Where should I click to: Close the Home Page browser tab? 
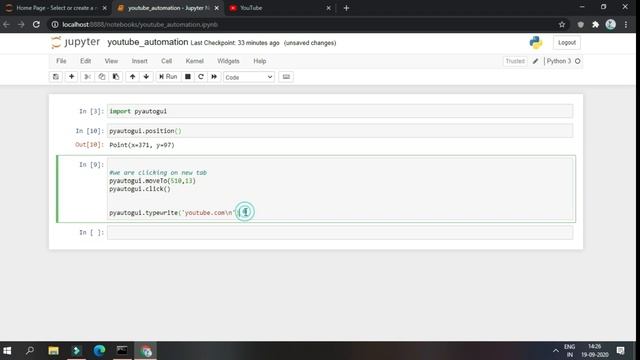104,8
